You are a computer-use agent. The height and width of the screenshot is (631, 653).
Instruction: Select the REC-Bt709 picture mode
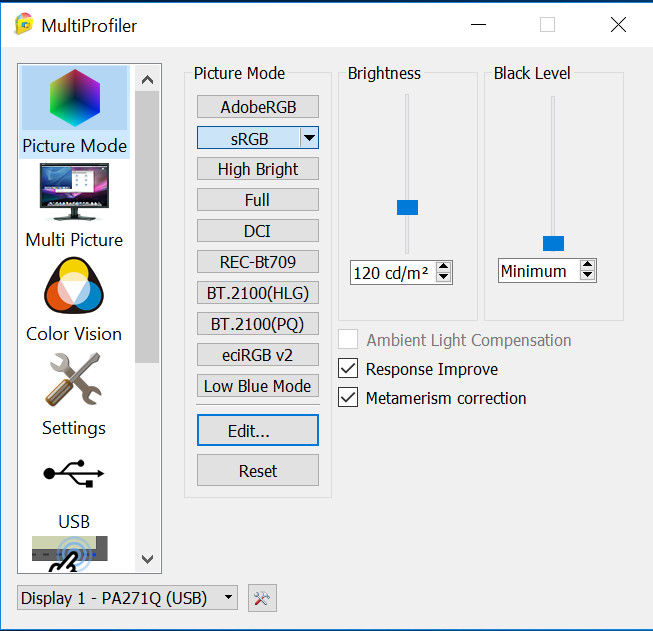258,262
